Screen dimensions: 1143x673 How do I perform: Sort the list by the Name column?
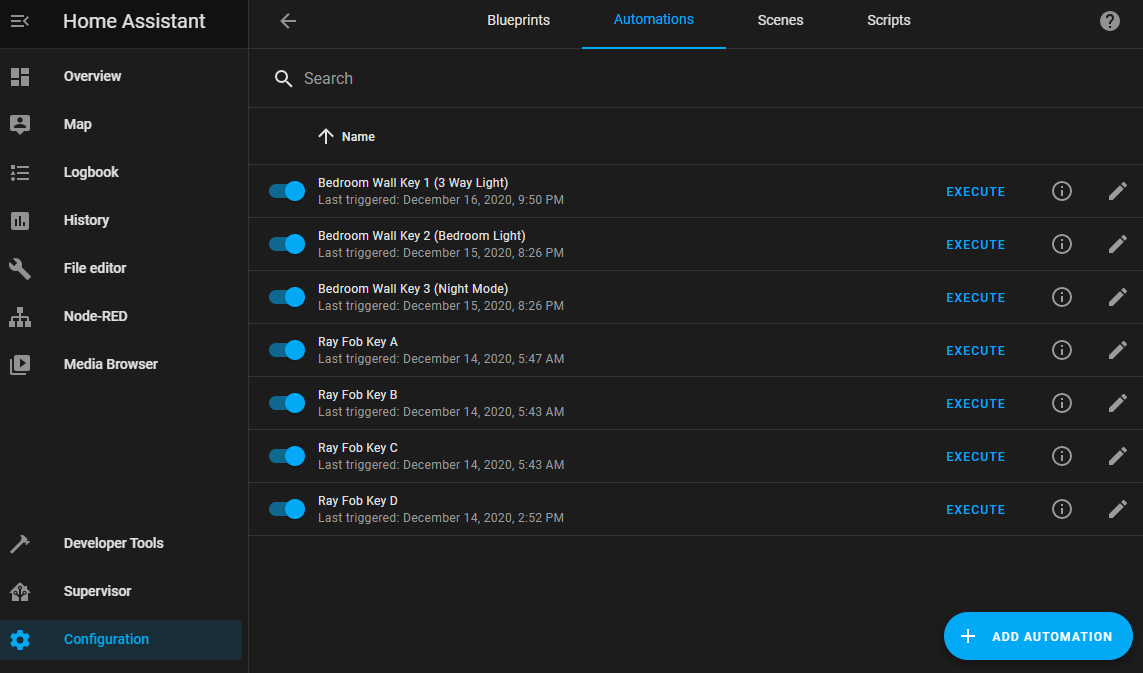coord(357,137)
